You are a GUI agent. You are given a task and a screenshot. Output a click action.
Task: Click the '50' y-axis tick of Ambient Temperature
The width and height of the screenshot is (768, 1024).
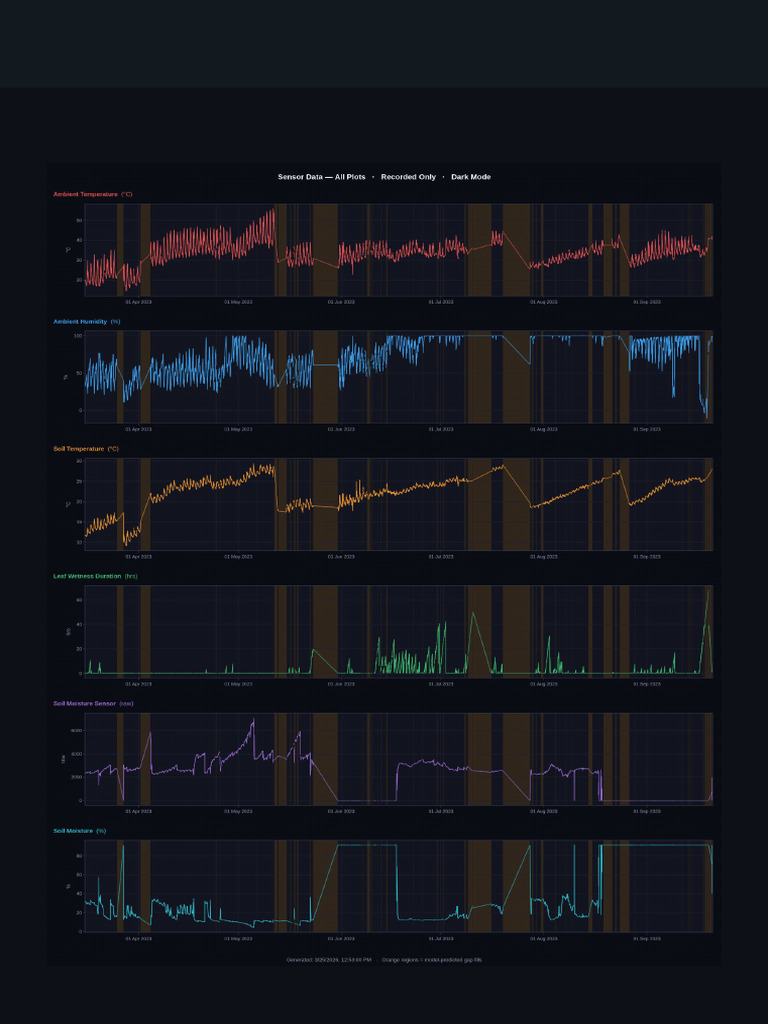tap(78, 220)
